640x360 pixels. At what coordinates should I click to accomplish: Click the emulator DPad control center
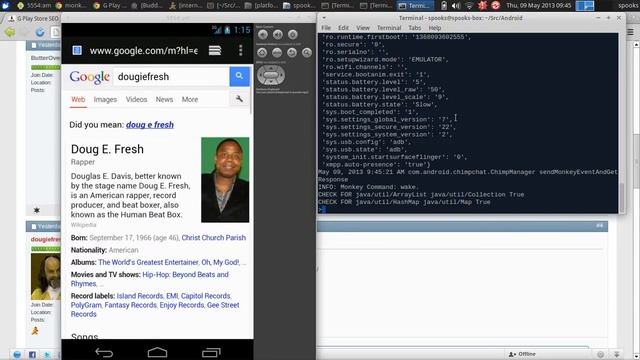(x=271, y=75)
